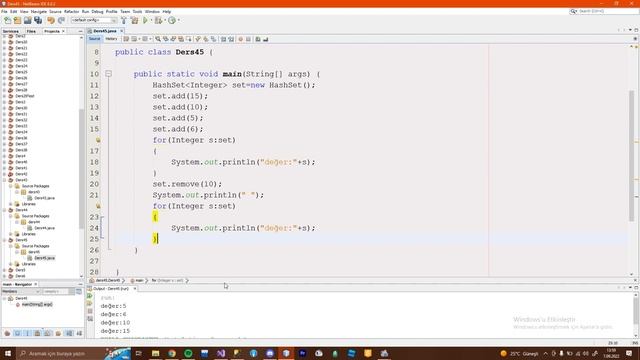Click the Comment icon in editor toolbar

tap(258, 39)
